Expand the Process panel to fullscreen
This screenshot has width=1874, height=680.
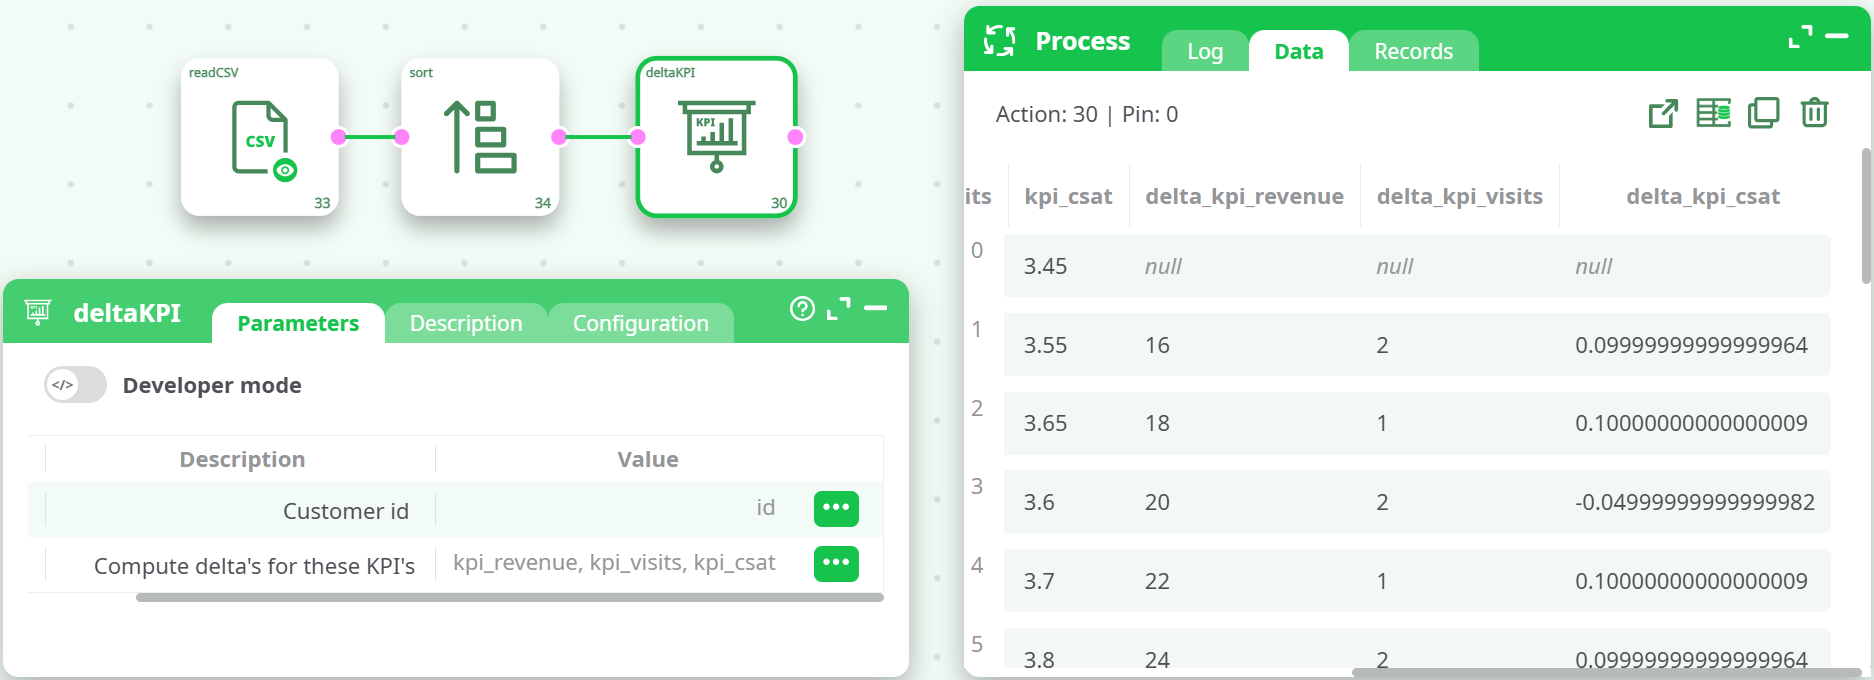click(1800, 37)
